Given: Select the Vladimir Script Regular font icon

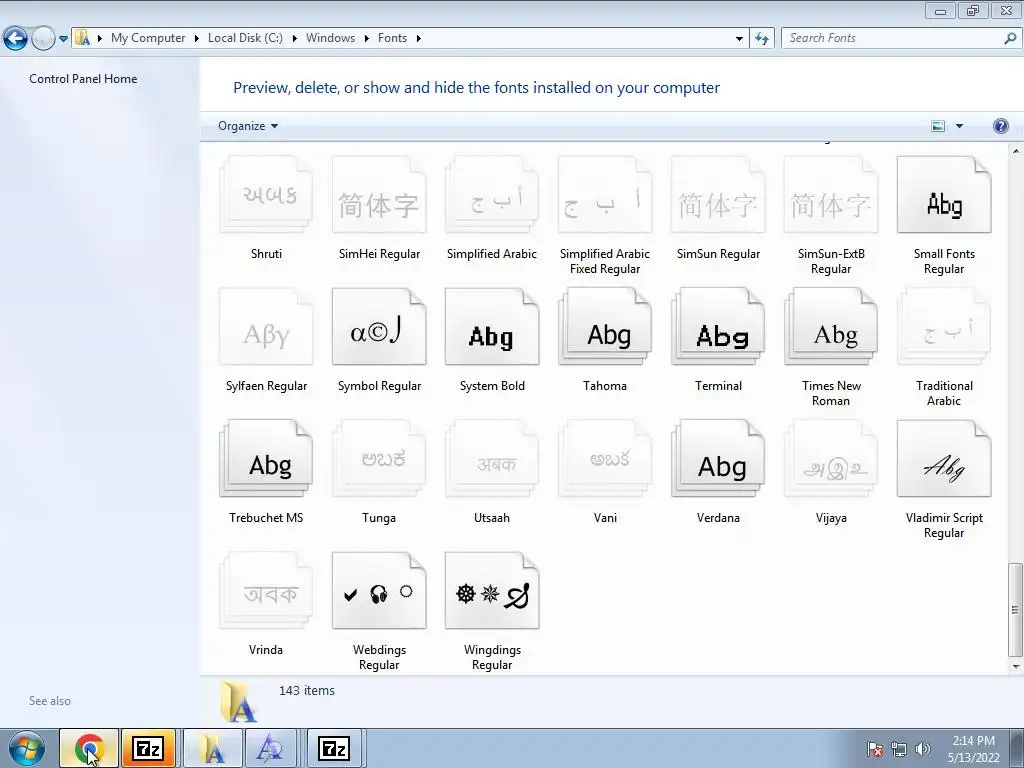Looking at the screenshot, I should tap(944, 458).
